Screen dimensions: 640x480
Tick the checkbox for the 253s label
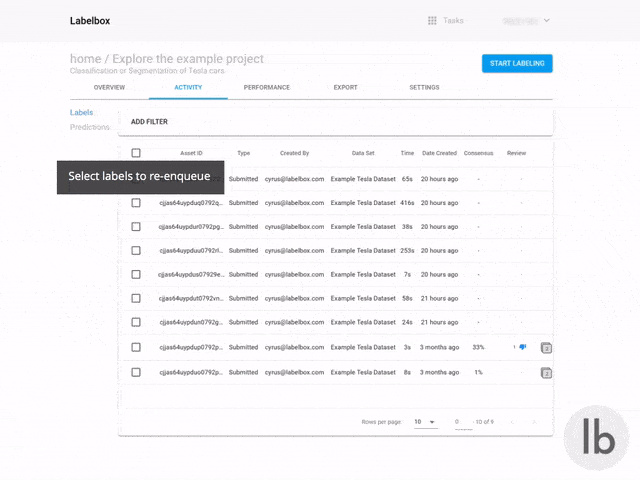tap(136, 251)
